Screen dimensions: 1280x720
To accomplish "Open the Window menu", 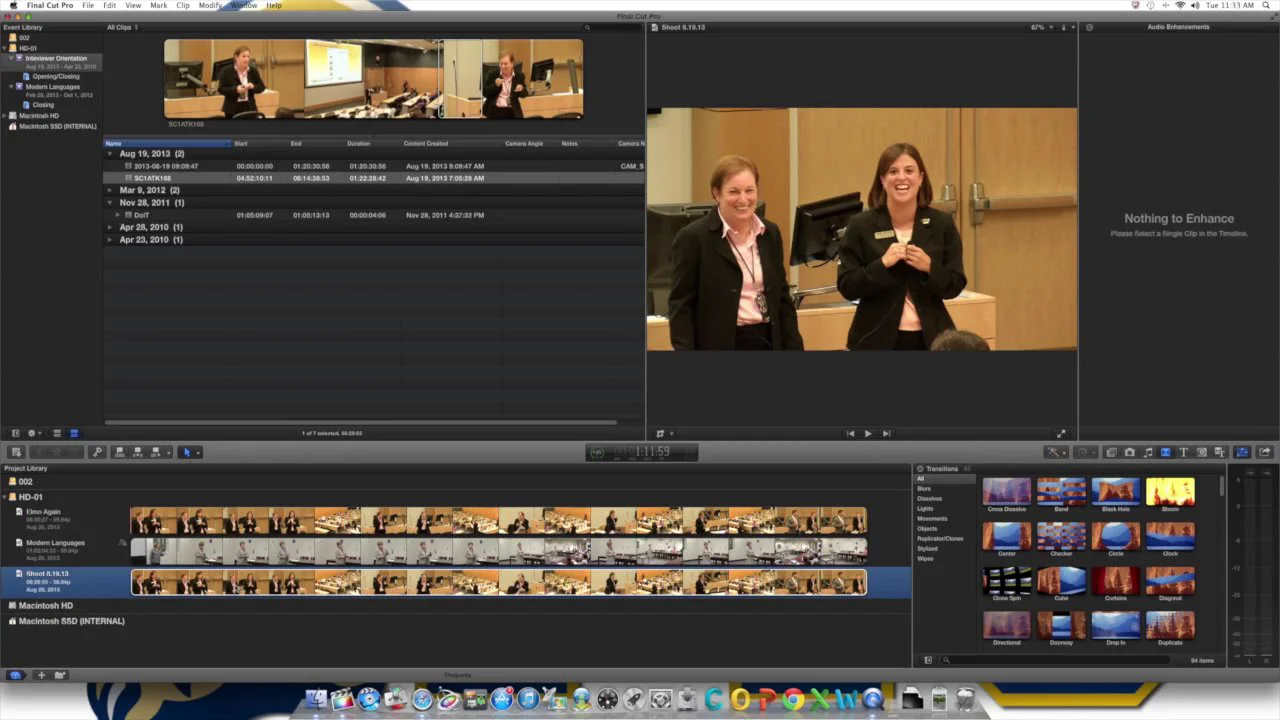I will coord(244,5).
